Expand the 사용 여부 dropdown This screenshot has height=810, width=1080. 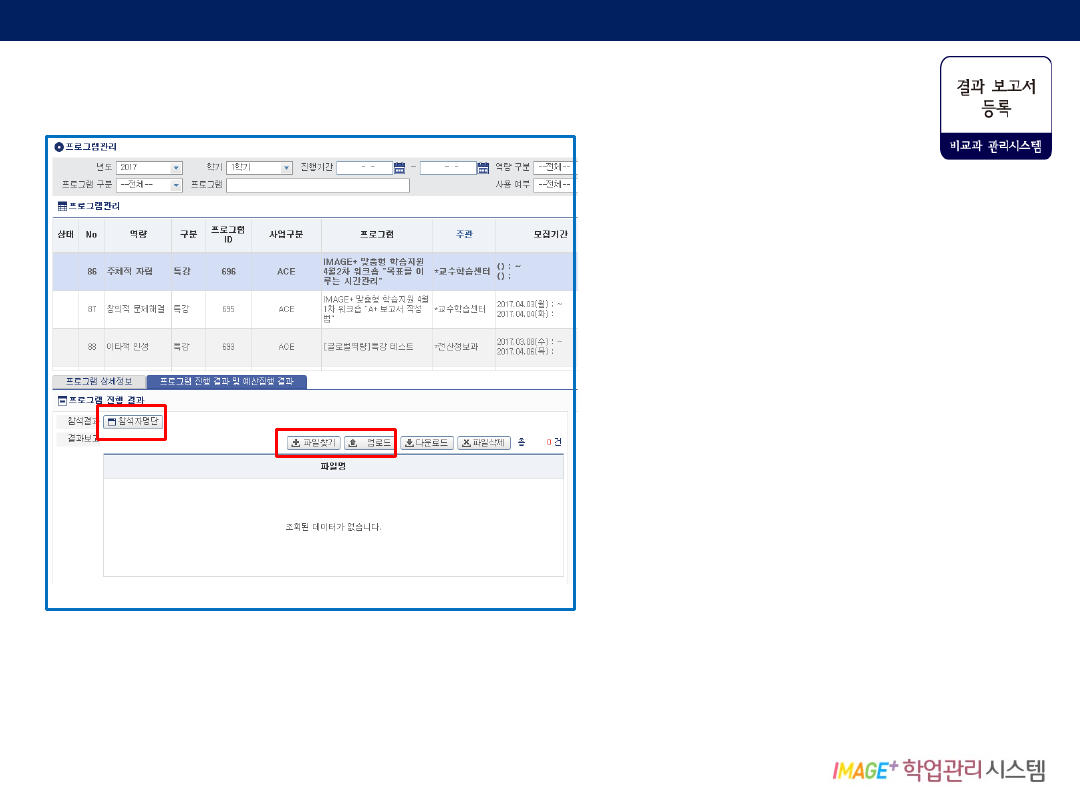point(554,185)
